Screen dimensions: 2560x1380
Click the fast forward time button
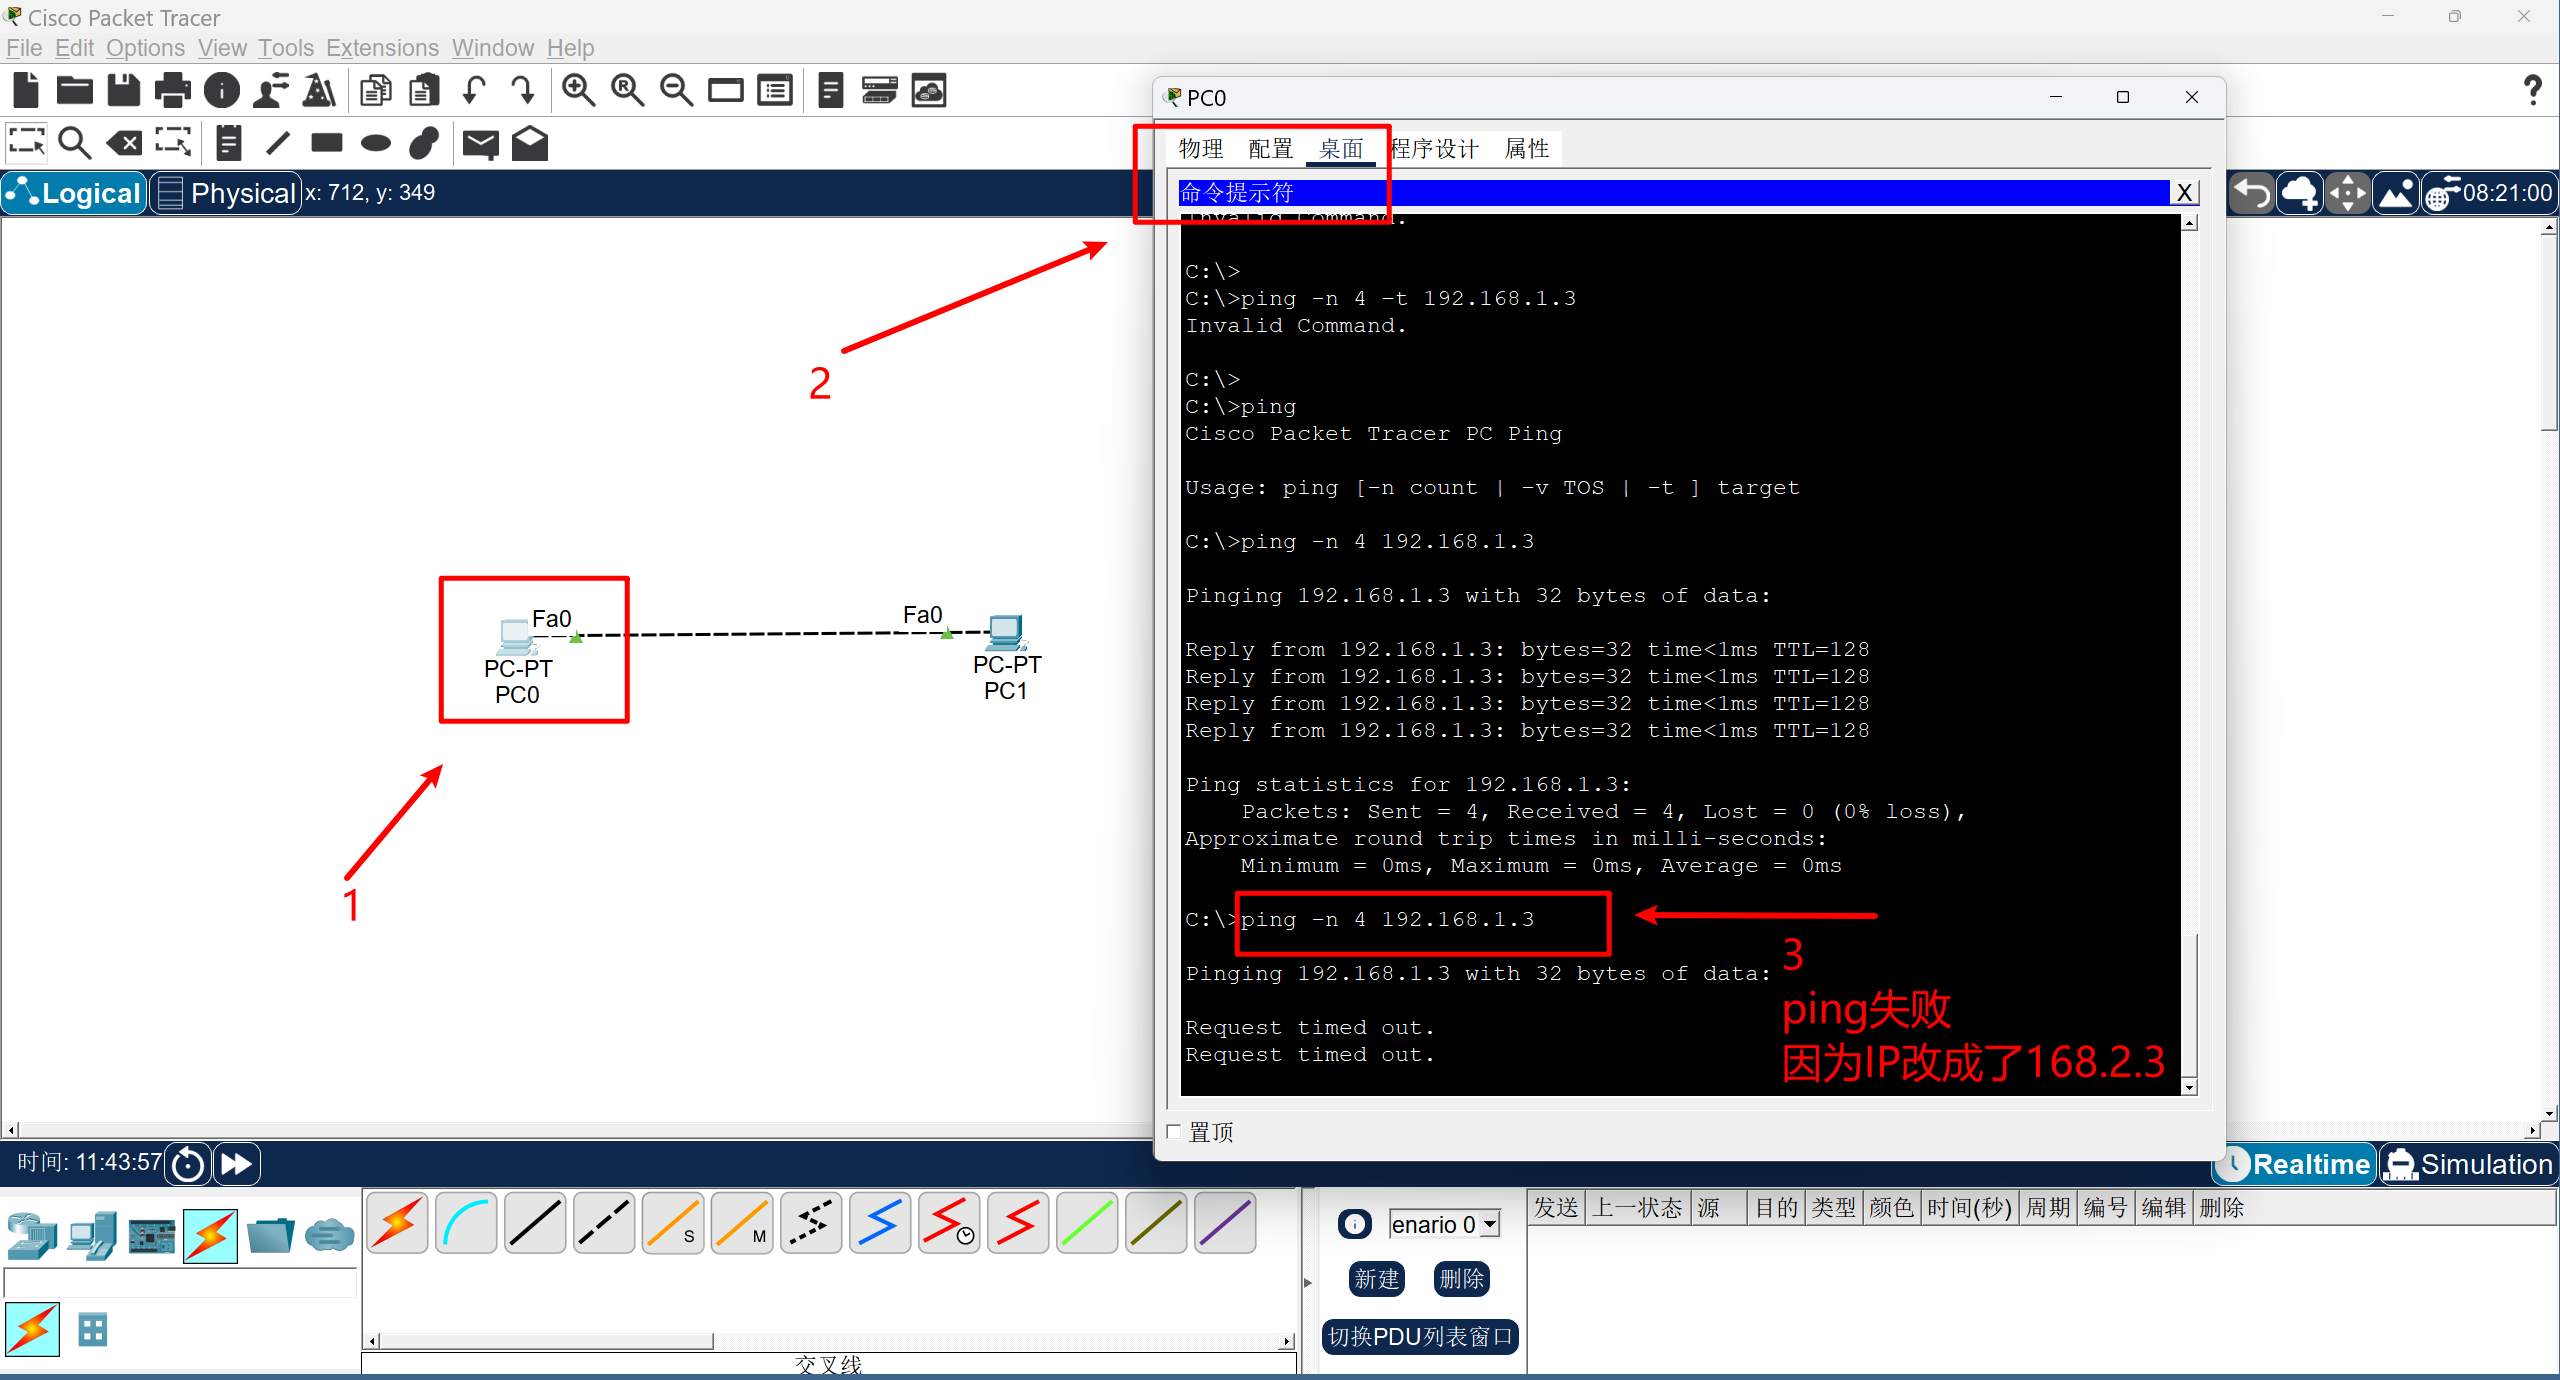237,1164
